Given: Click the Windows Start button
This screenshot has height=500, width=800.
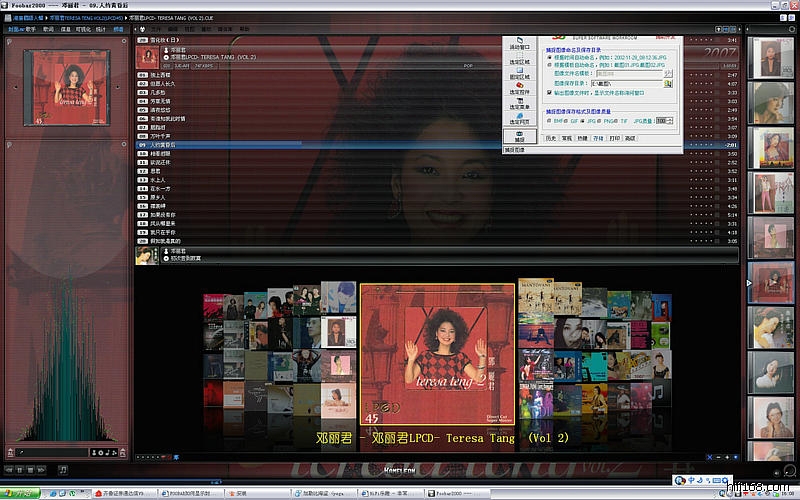Looking at the screenshot, I should coord(20,493).
